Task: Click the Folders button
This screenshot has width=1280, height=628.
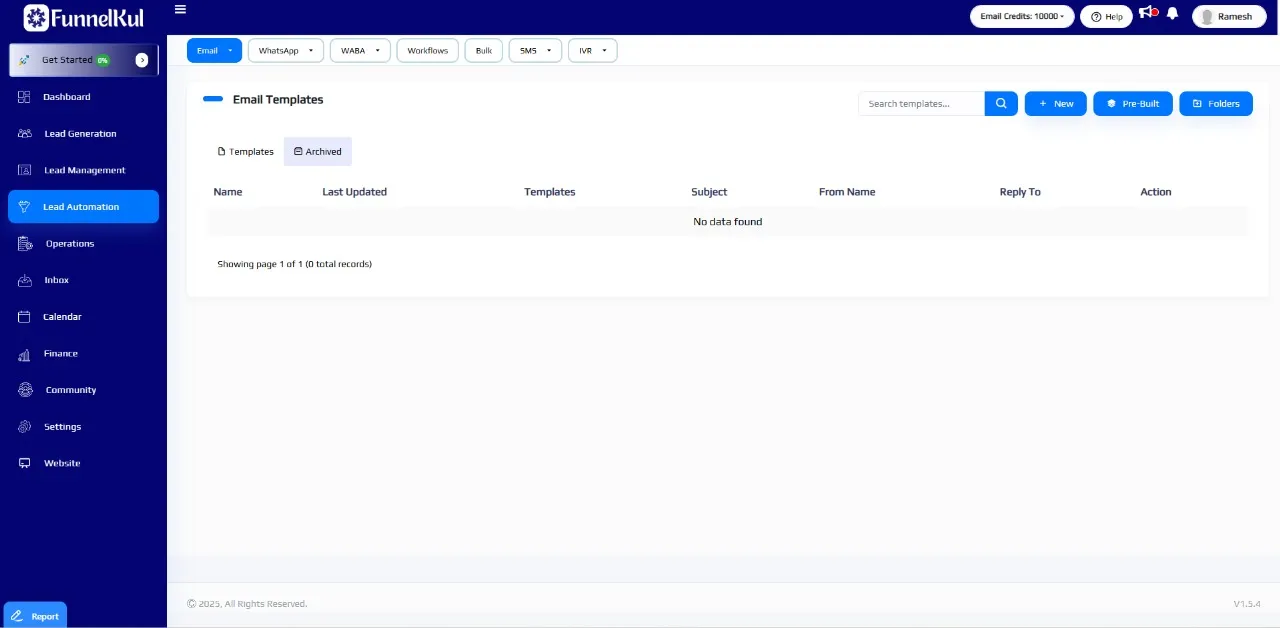Action: [1215, 104]
